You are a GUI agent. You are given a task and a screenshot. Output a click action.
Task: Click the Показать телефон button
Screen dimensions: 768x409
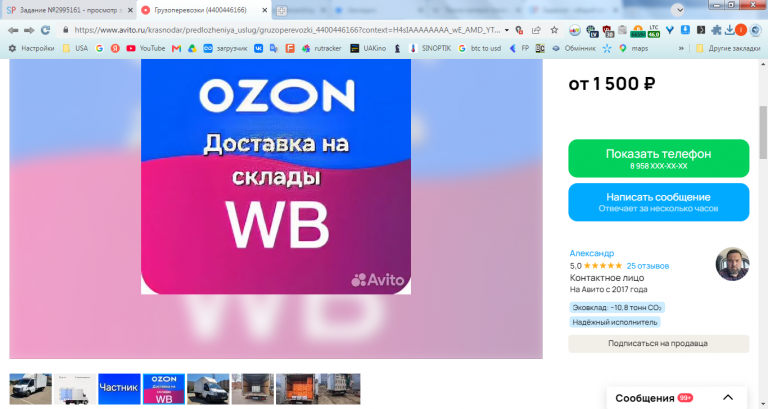[658, 158]
